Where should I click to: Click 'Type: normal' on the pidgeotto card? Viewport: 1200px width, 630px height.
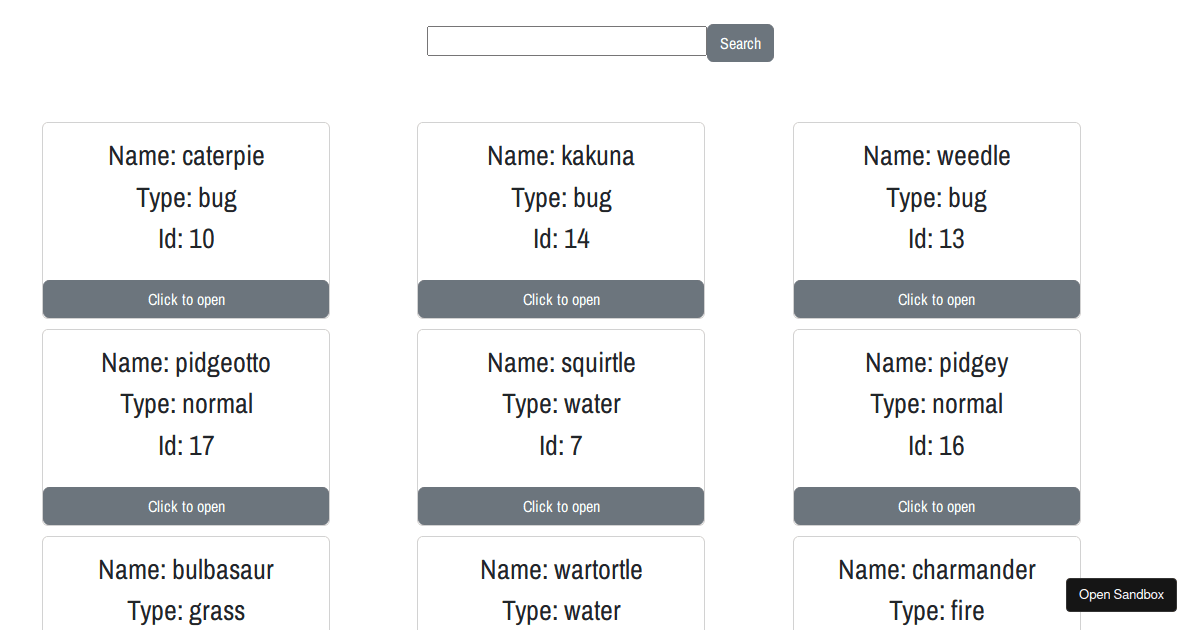(x=186, y=404)
